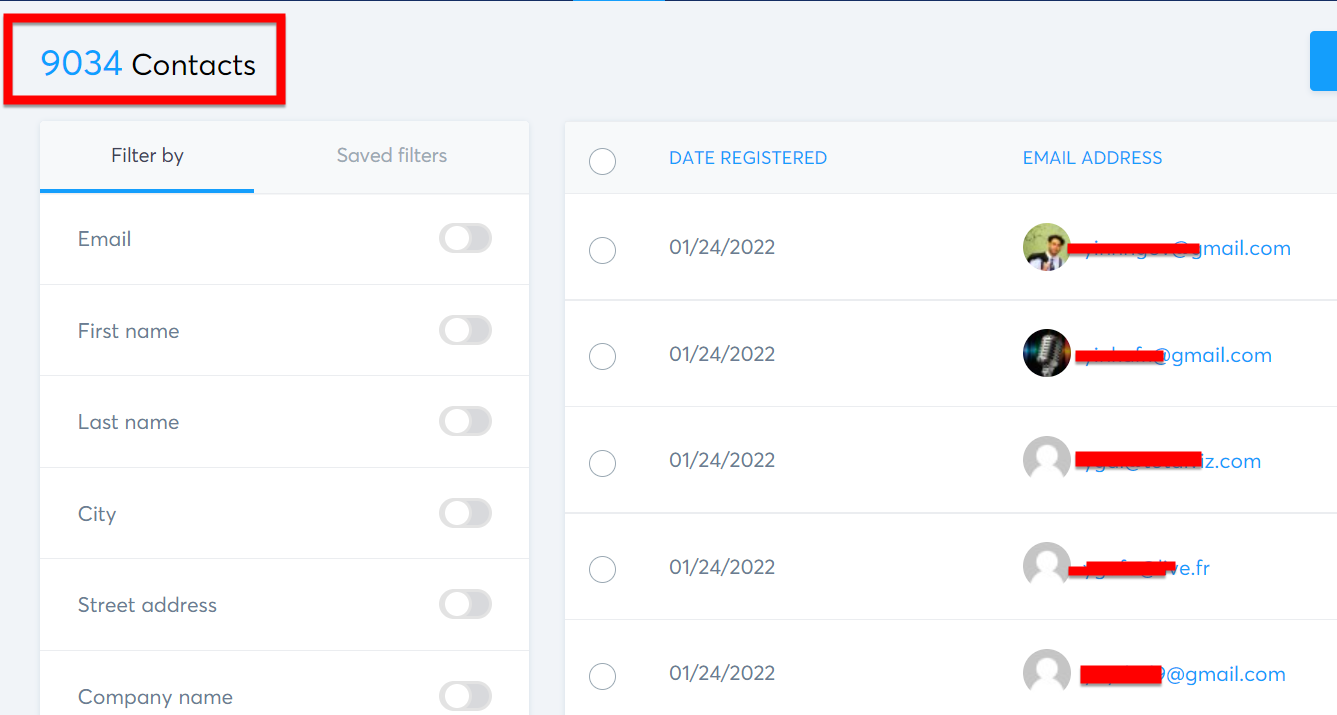Select the checkbox for the microphone-avatar contact
1337x715 pixels.
click(x=602, y=356)
